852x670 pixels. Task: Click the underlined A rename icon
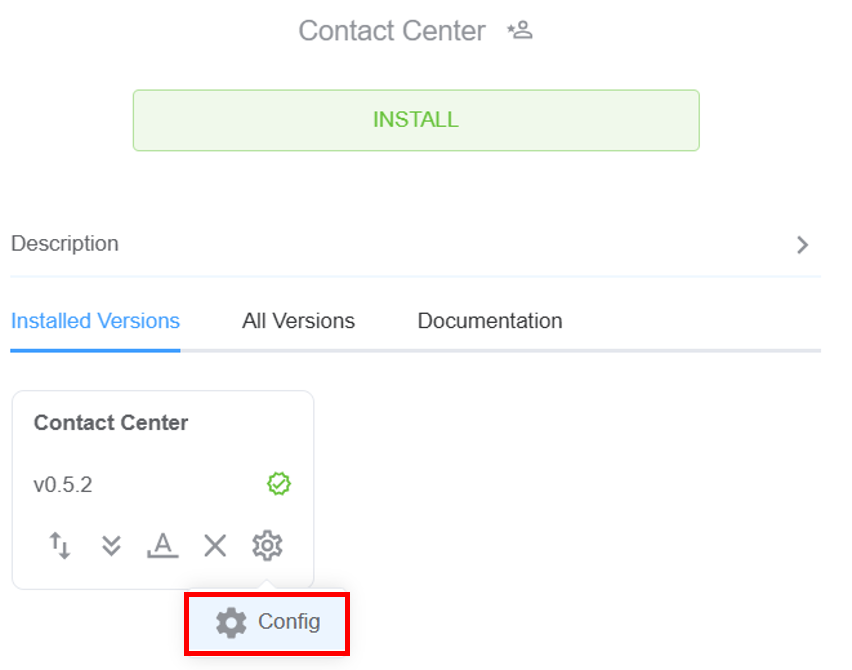[x=162, y=545]
